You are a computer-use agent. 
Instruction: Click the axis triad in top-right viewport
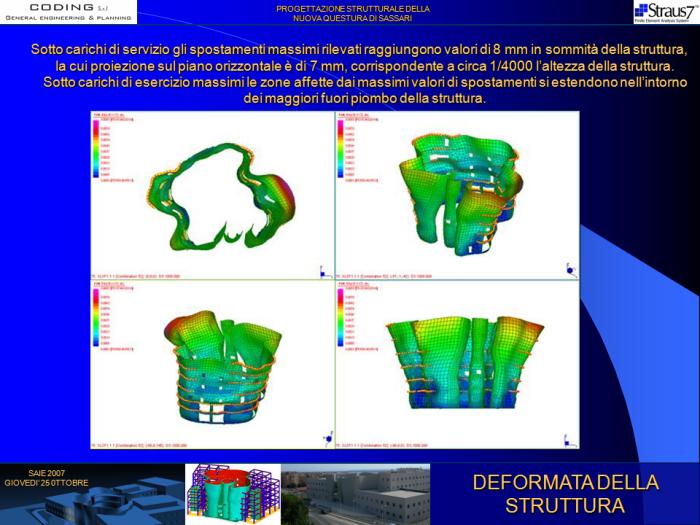(569, 269)
